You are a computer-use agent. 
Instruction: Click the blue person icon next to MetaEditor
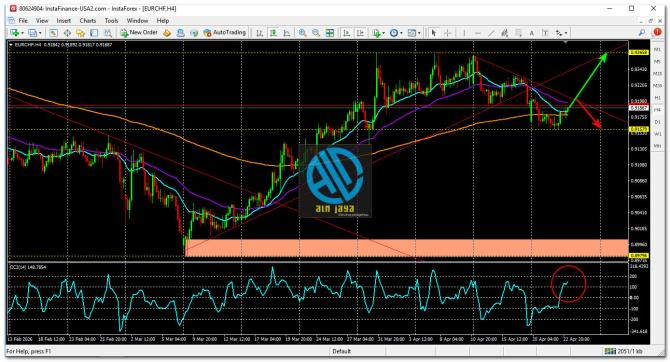point(181,33)
